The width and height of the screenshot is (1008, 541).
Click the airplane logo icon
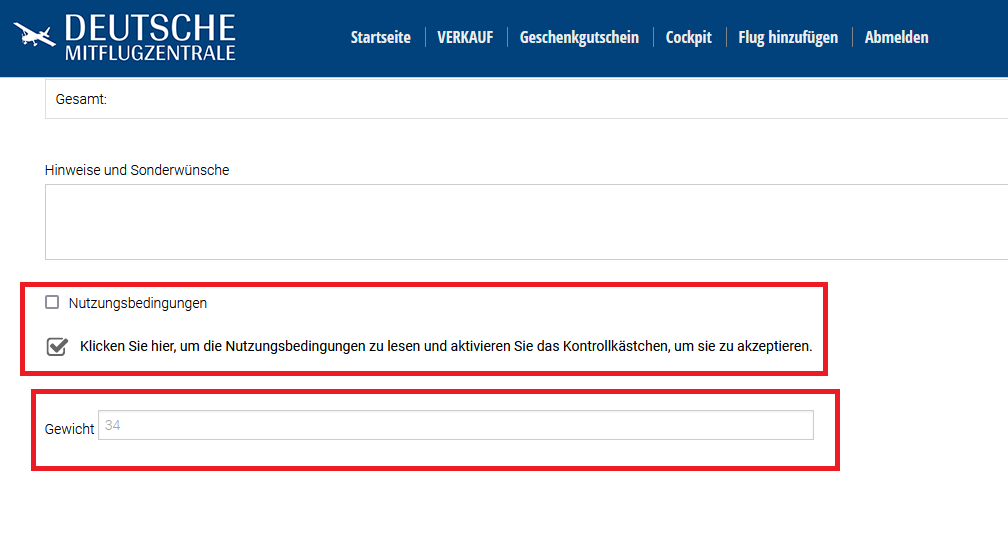tap(35, 35)
